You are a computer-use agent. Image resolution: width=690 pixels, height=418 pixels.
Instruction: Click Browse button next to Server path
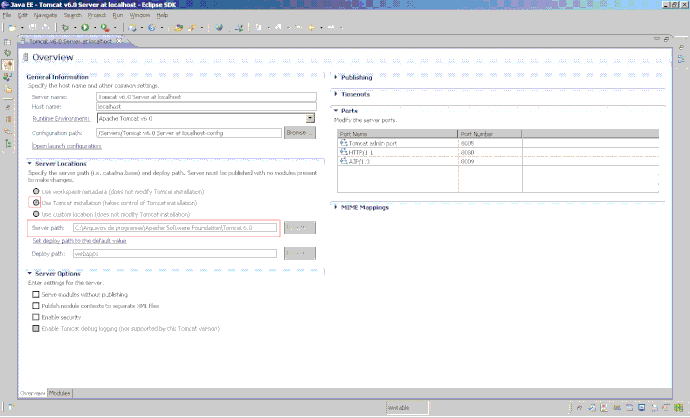pos(300,227)
